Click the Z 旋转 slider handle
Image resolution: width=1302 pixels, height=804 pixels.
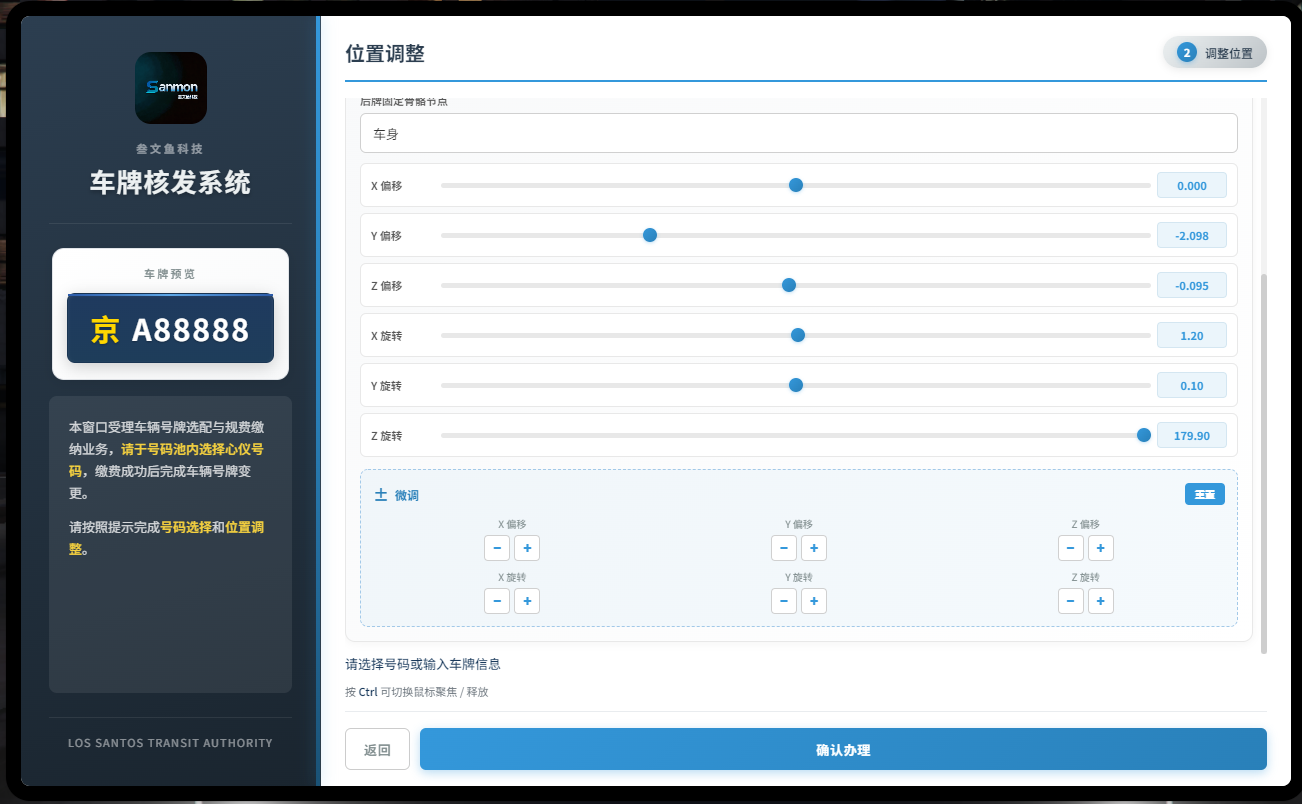click(x=1144, y=435)
